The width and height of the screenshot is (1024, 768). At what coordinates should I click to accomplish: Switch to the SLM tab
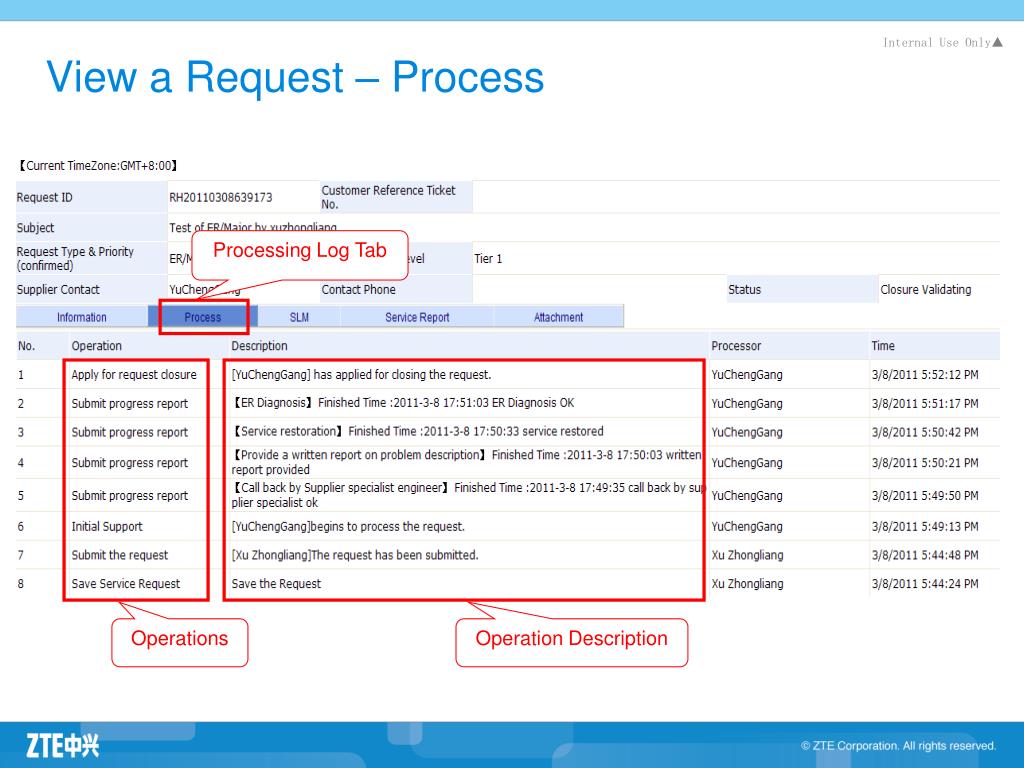[x=299, y=317]
